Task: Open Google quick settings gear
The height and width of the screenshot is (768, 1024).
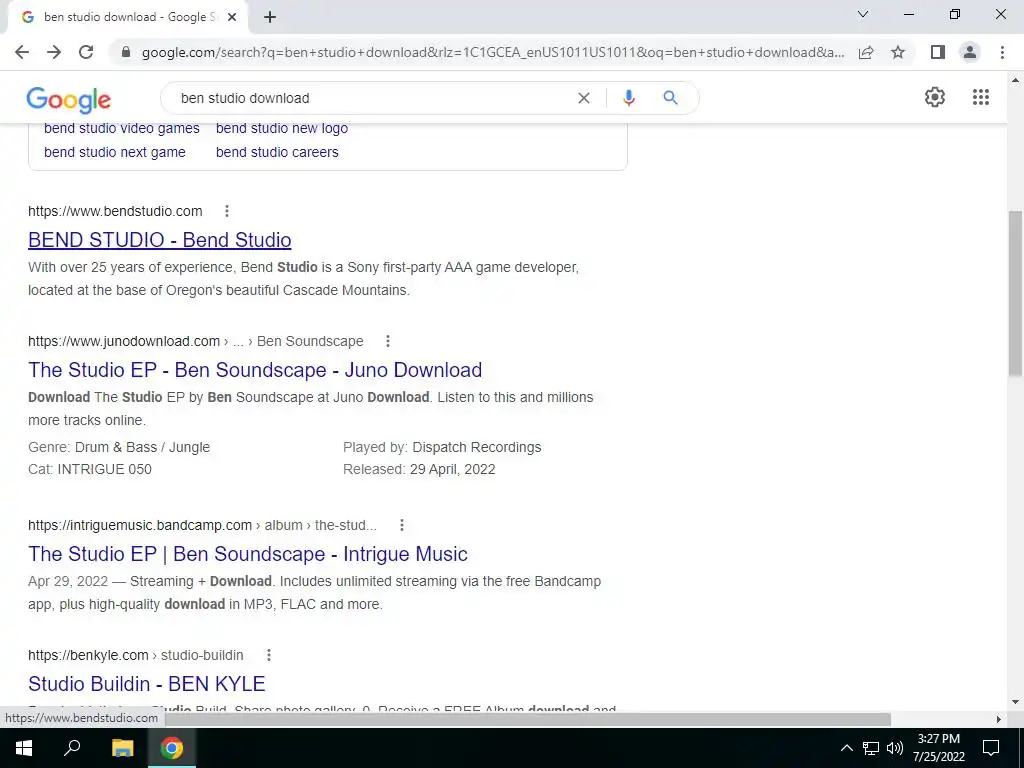Action: (935, 97)
